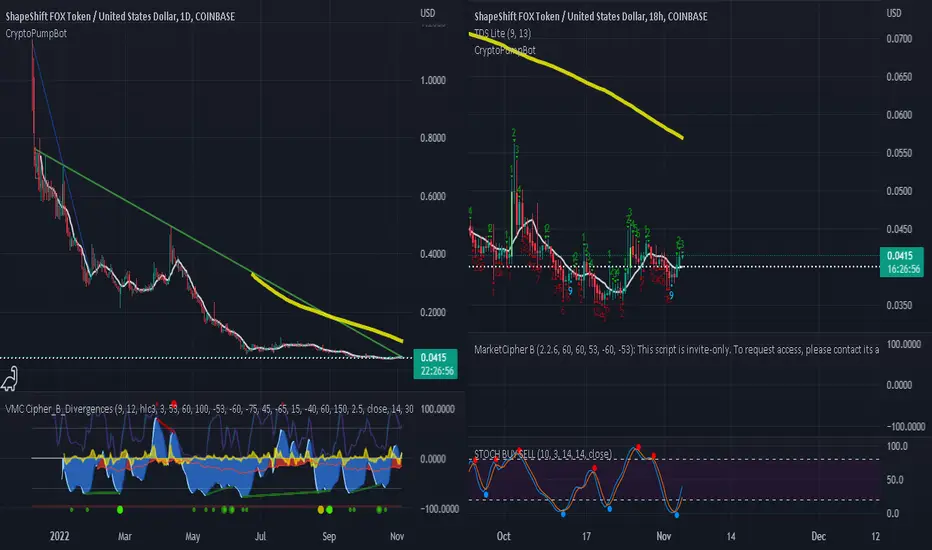The image size is (932, 550).
Task: Click the 0.0450 price level on the right chart axis
Action: click(x=899, y=229)
